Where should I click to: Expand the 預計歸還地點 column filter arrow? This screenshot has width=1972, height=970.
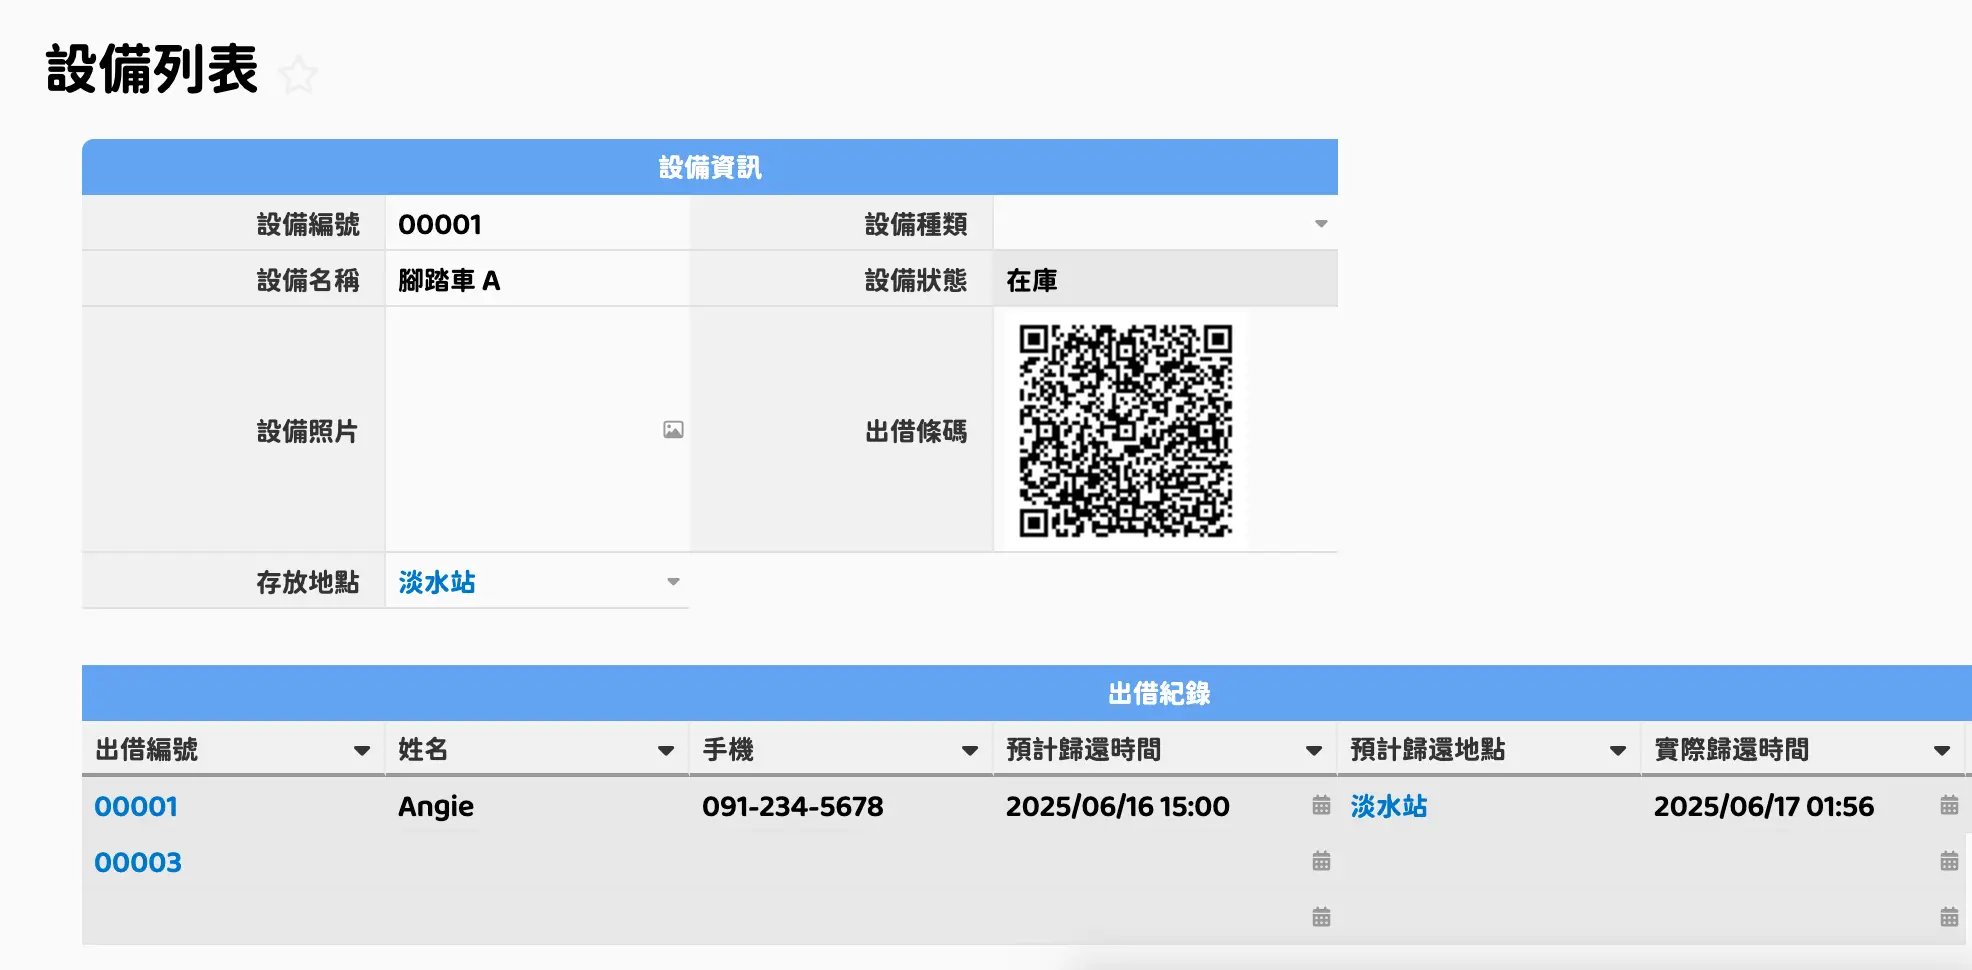point(1618,750)
